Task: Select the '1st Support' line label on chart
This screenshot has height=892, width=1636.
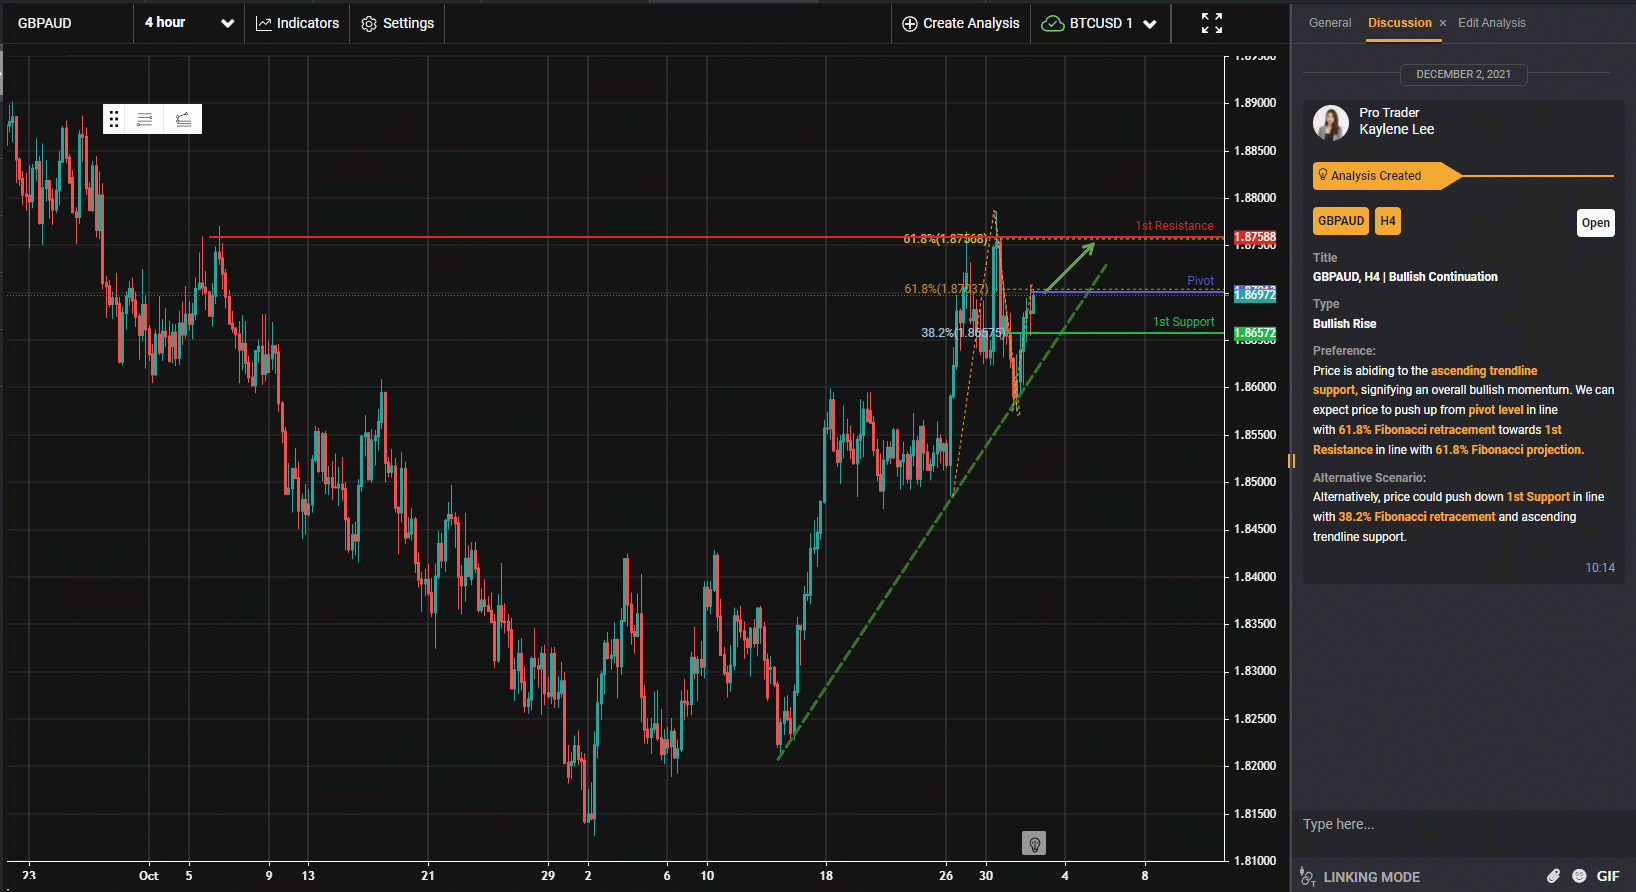Action: [1183, 322]
